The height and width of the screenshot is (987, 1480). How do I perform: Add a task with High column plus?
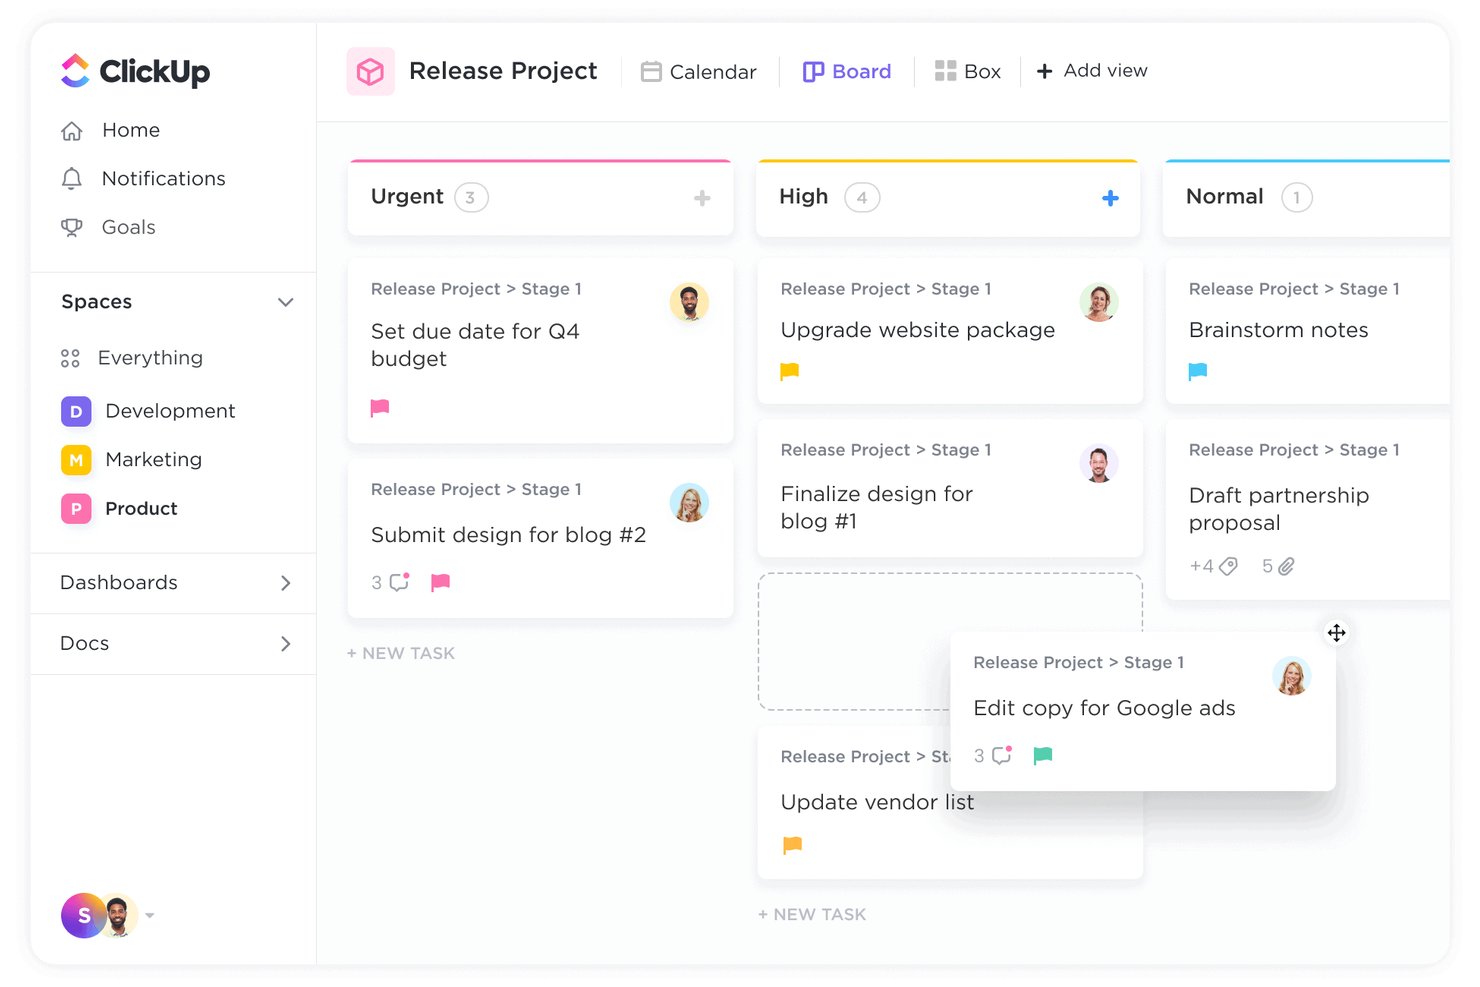1110,198
